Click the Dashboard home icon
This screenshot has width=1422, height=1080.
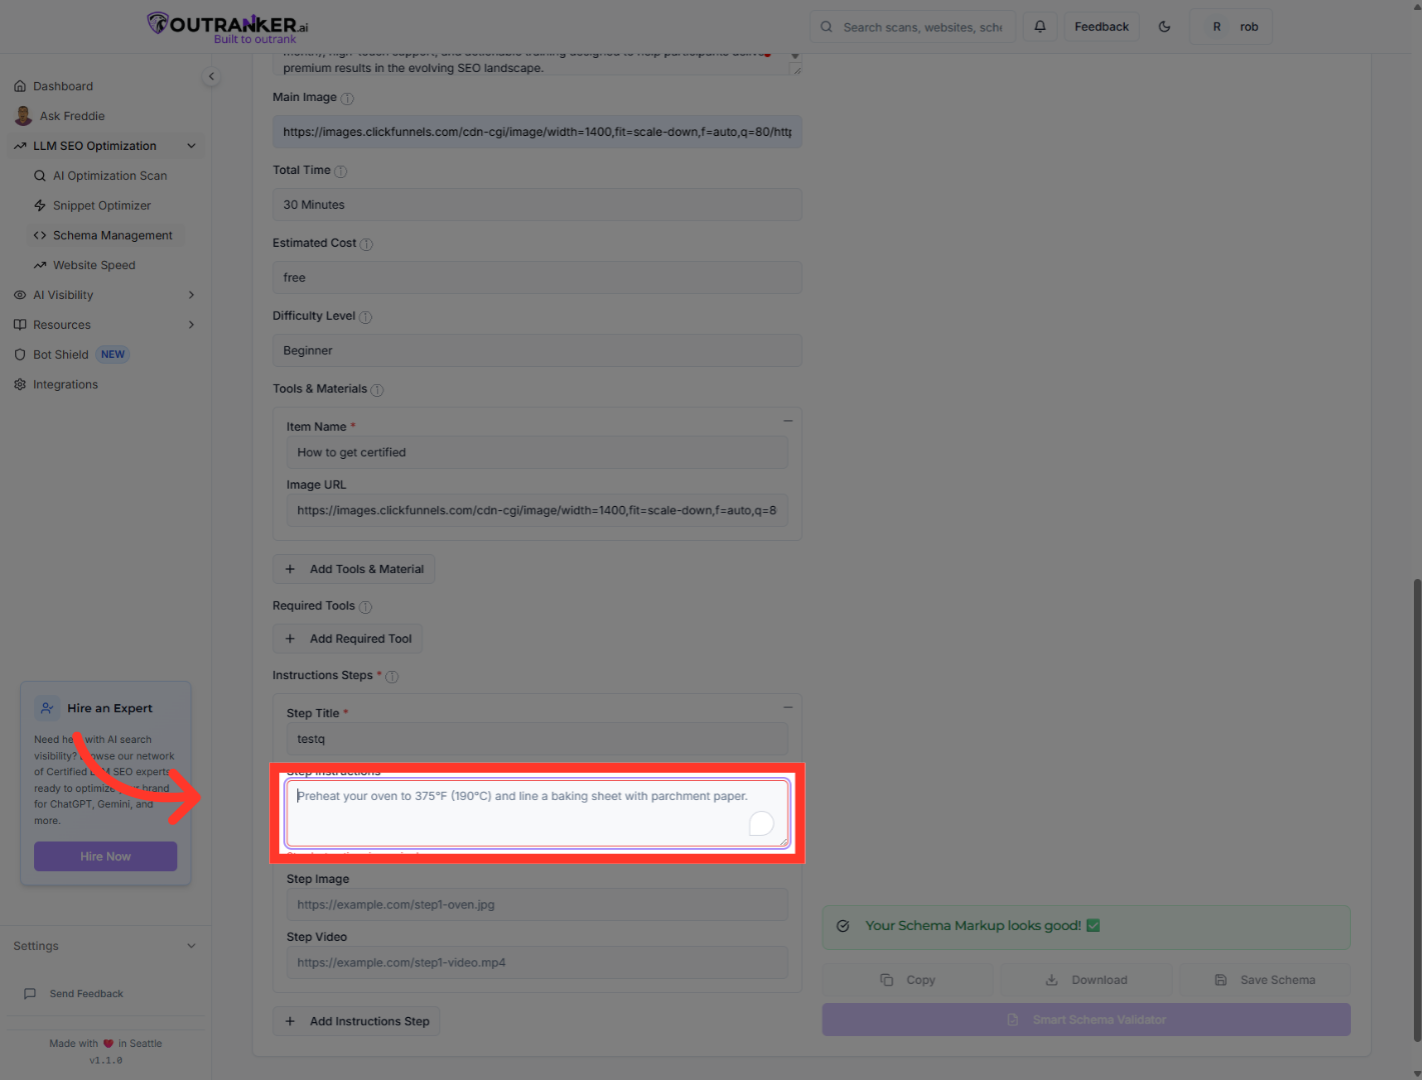pos(20,86)
